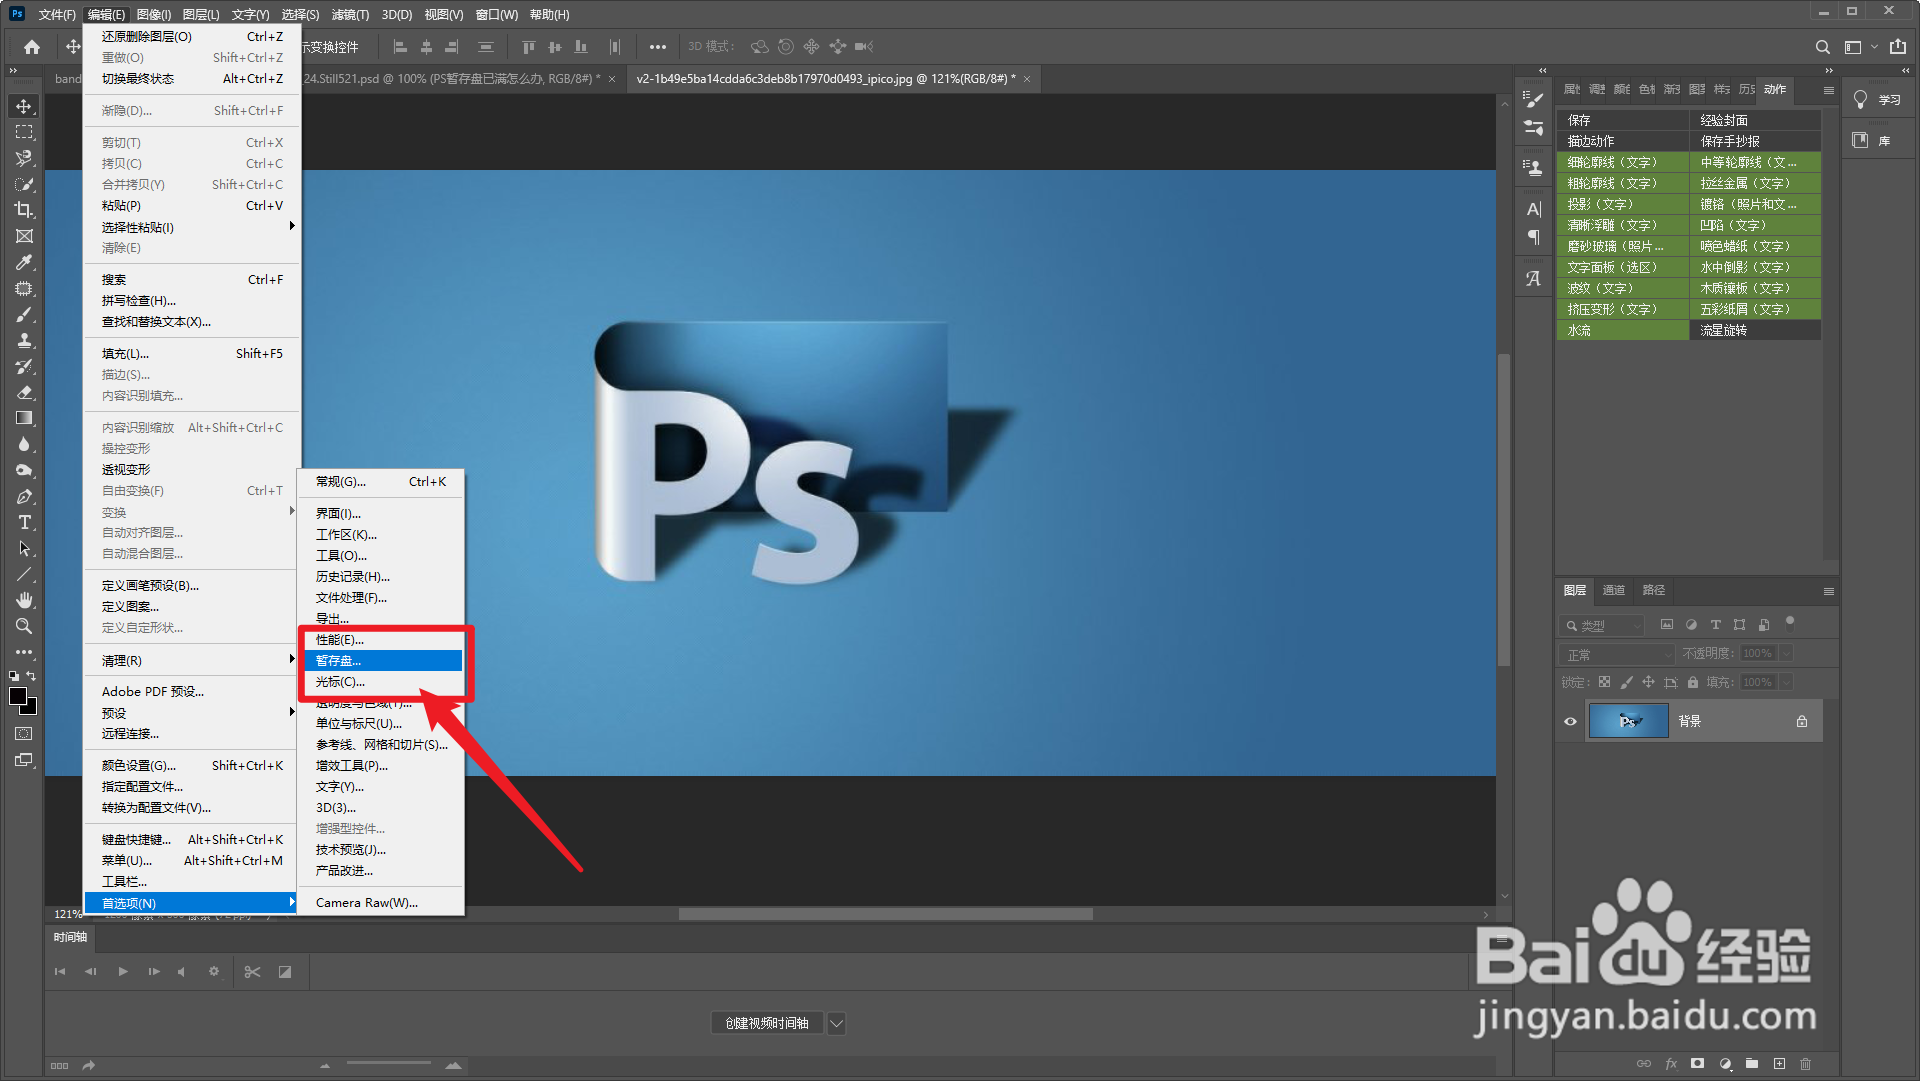The height and width of the screenshot is (1081, 1920).
Task: Select the Move tool in toolbar
Action: [24, 106]
